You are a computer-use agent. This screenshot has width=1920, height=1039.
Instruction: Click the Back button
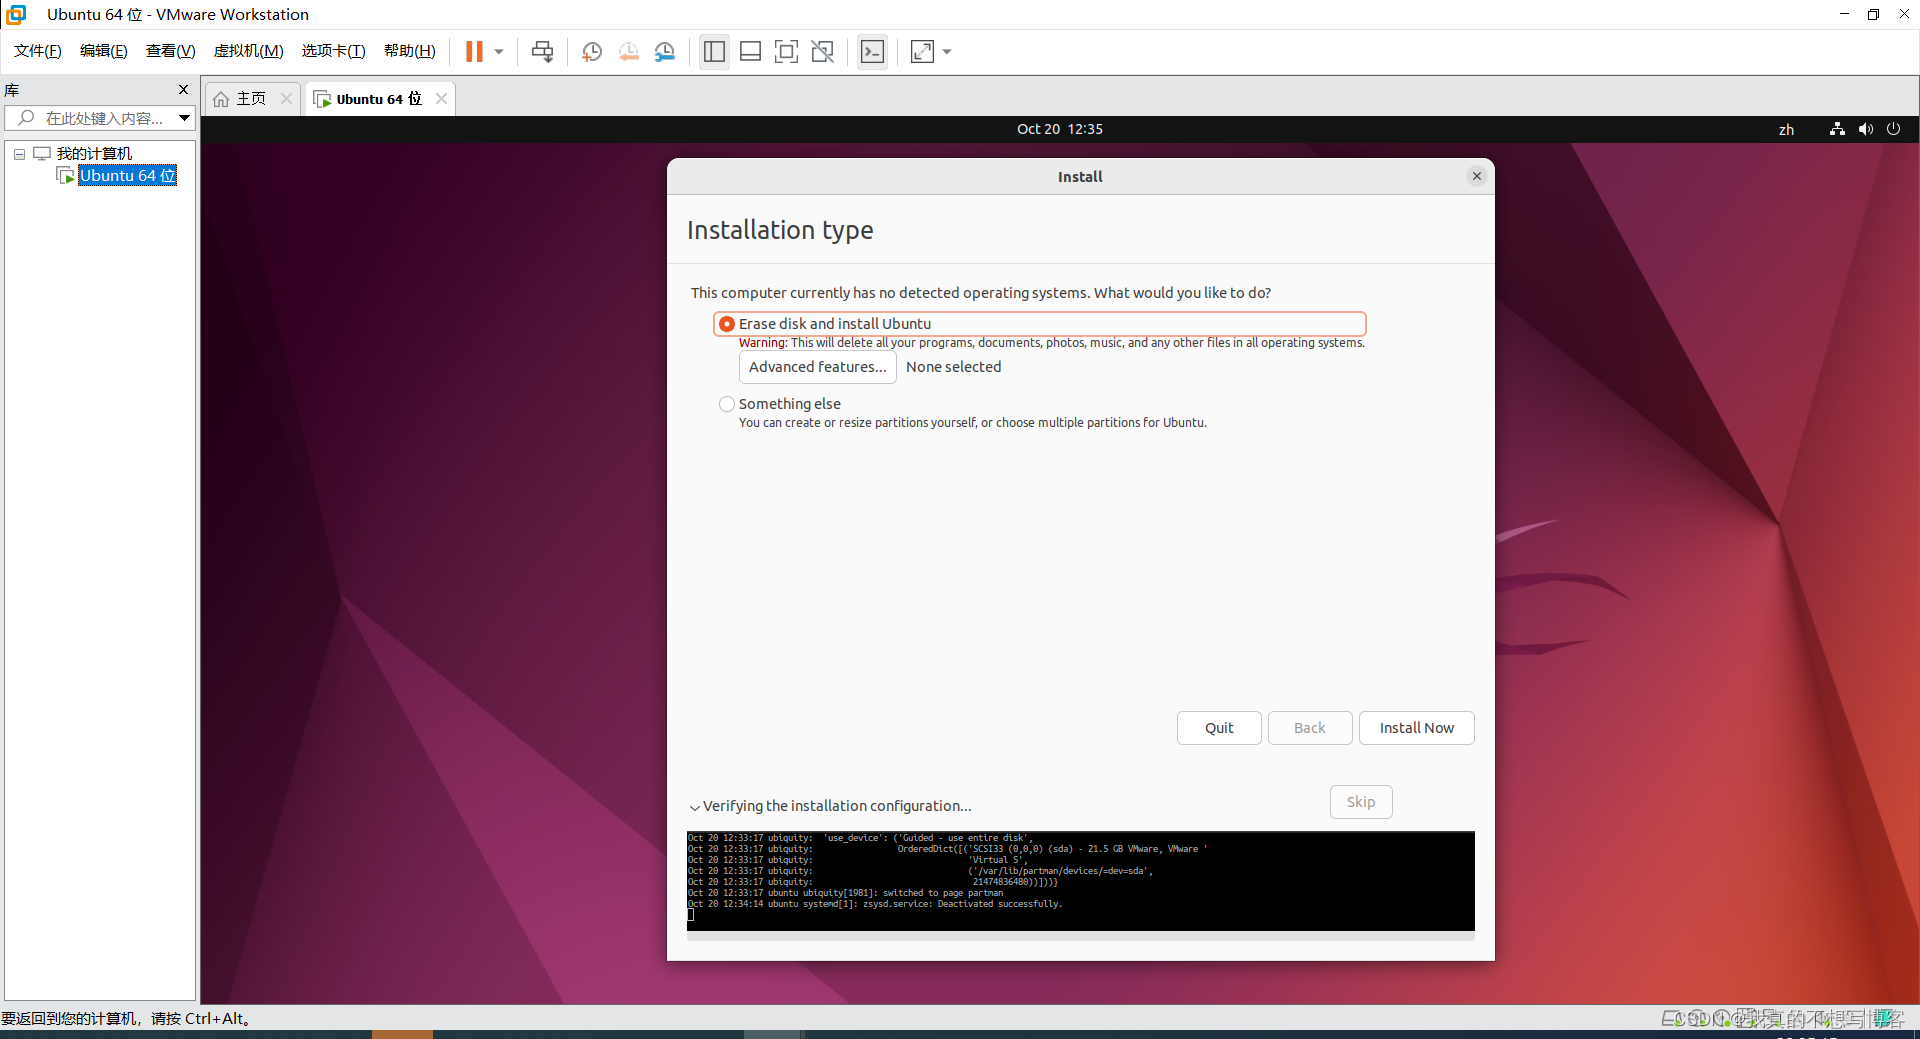[x=1310, y=728]
